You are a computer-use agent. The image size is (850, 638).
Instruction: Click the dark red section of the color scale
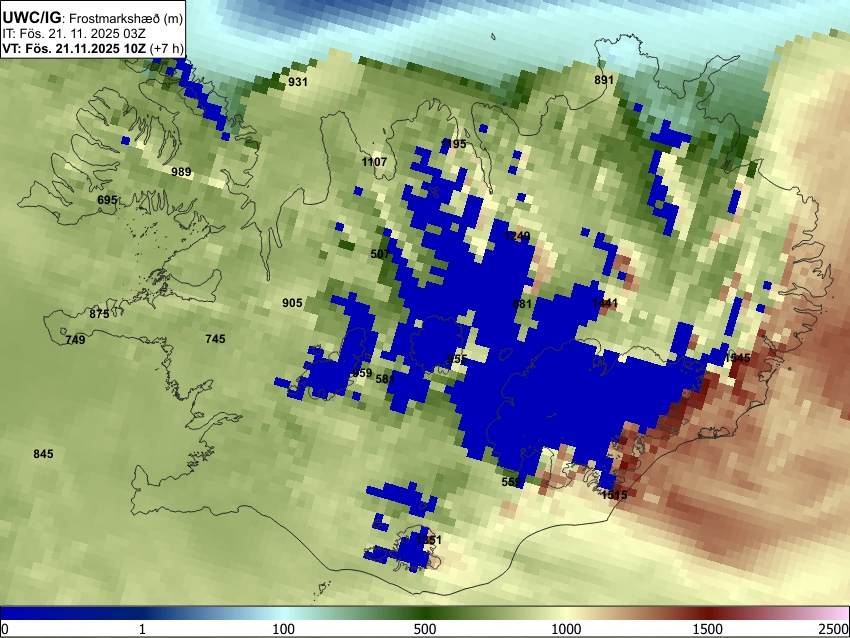(x=708, y=613)
